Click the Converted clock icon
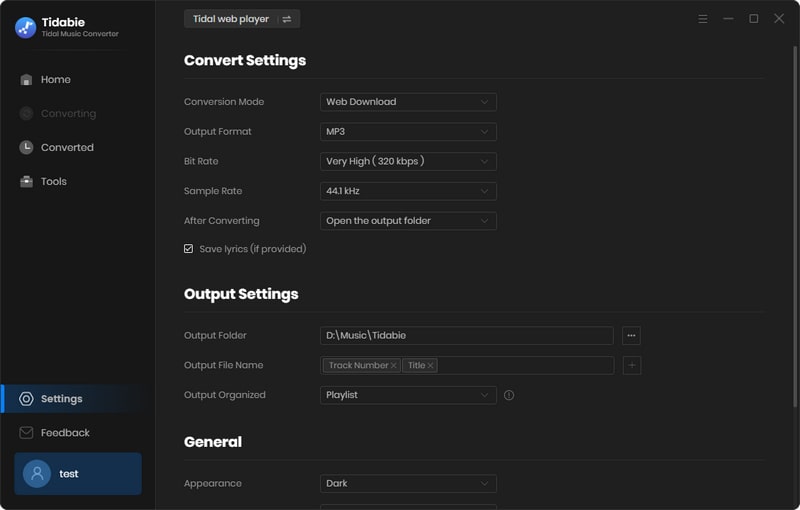 click(x=26, y=147)
